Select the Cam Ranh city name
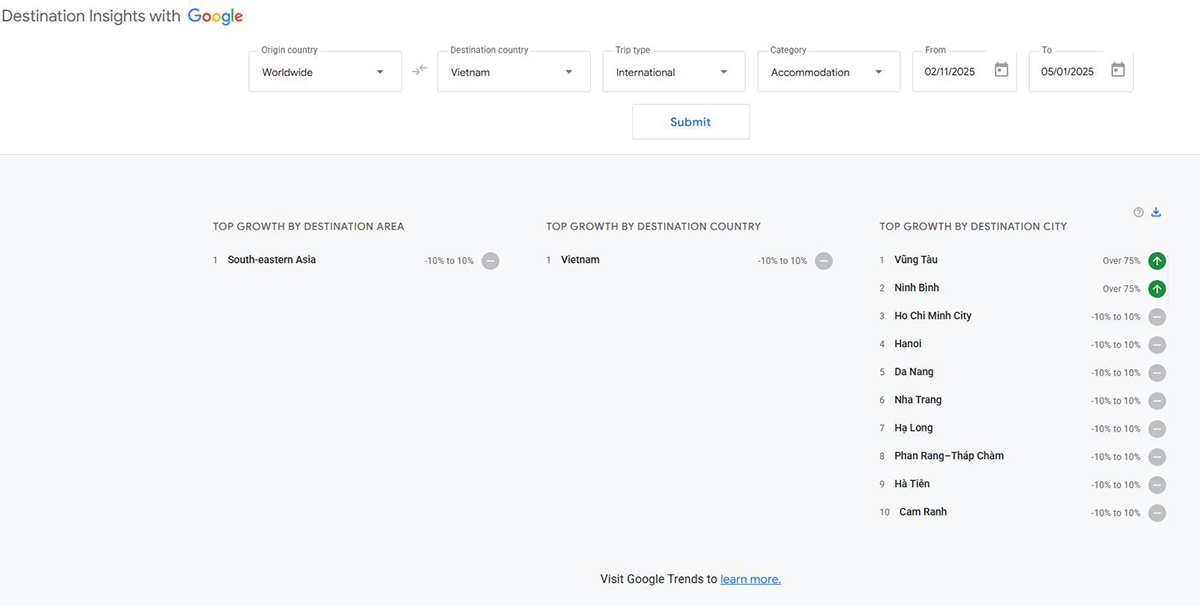Image resolution: width=1200 pixels, height=606 pixels. click(923, 512)
